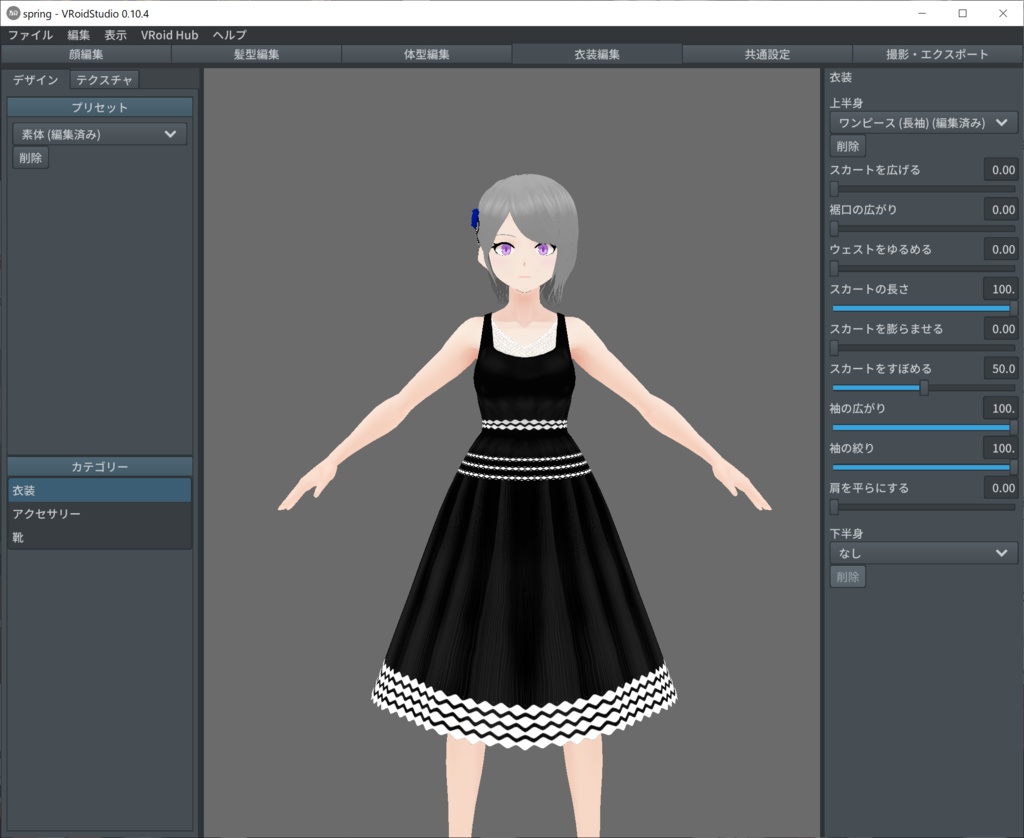Open the ヘルプ menu
Viewport: 1024px width, 838px height.
pyautogui.click(x=230, y=35)
